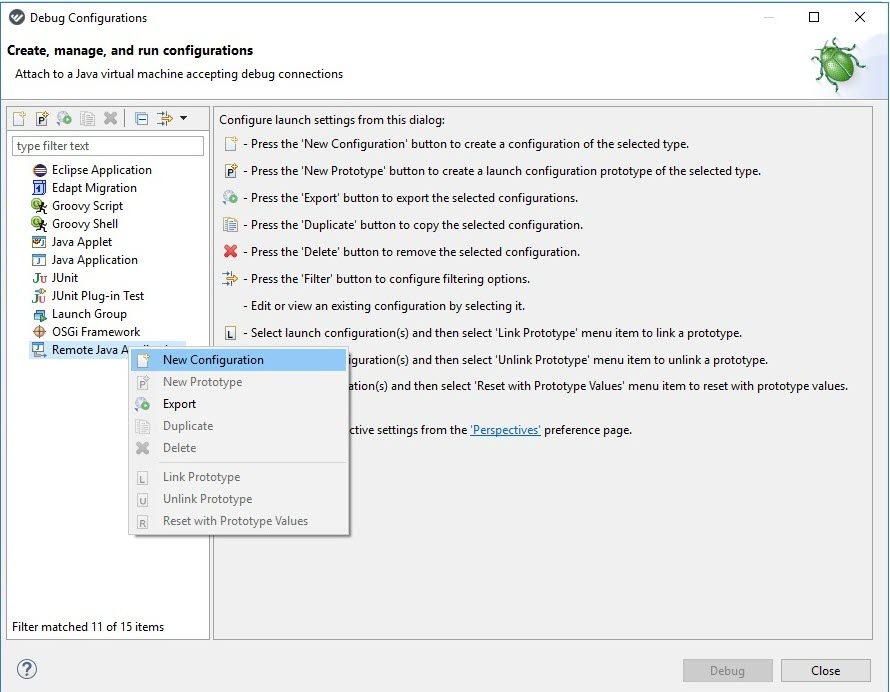Screen dimensions: 890x692
Task: Choose Link Prototype from context menu
Action: [x=238, y=477]
